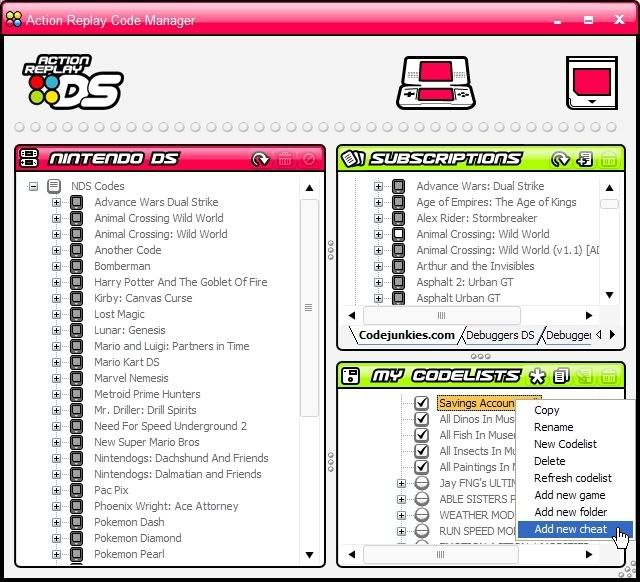
Task: Select Nintendogs: Dalmatian and Friends entry
Action: (178, 474)
